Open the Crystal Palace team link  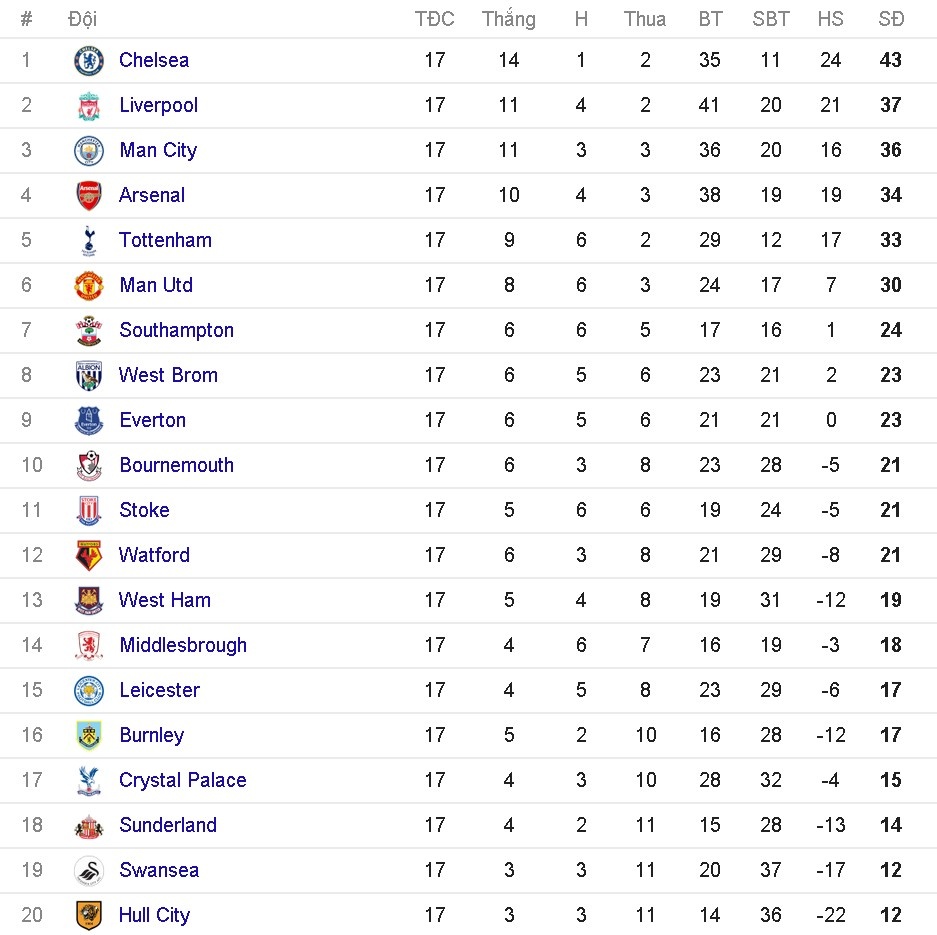(x=182, y=780)
